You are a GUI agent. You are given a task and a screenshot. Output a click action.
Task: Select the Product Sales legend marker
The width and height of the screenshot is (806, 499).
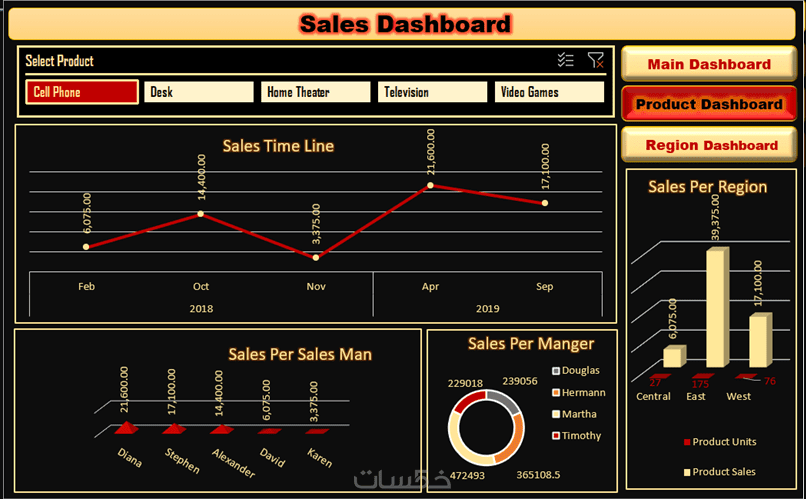click(687, 472)
